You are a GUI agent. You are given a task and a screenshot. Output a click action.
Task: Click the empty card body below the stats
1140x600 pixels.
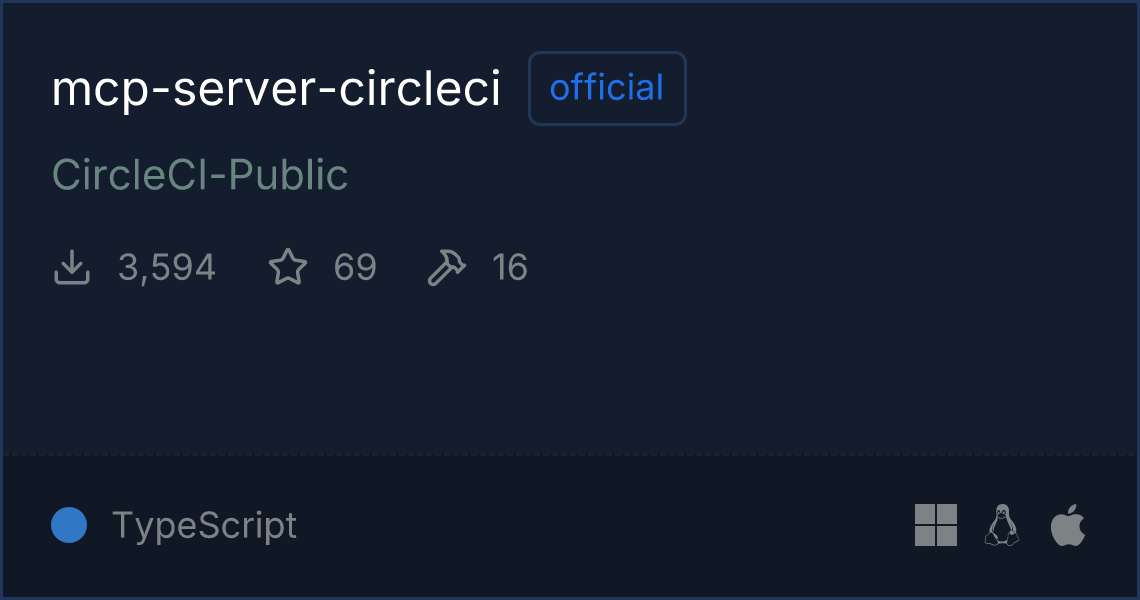click(x=570, y=370)
